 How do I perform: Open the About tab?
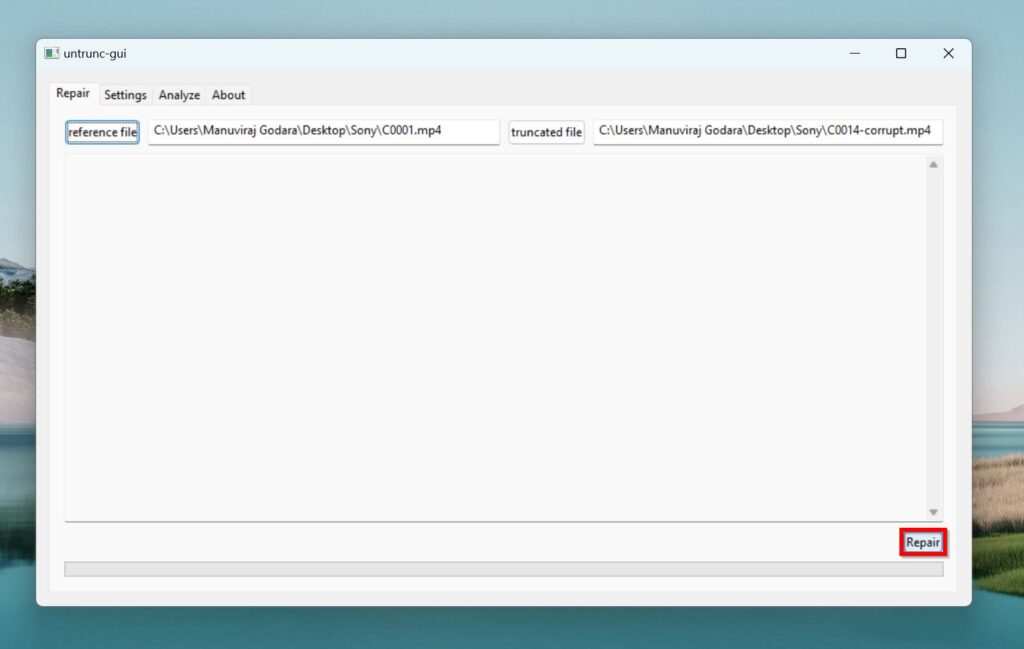click(x=228, y=95)
